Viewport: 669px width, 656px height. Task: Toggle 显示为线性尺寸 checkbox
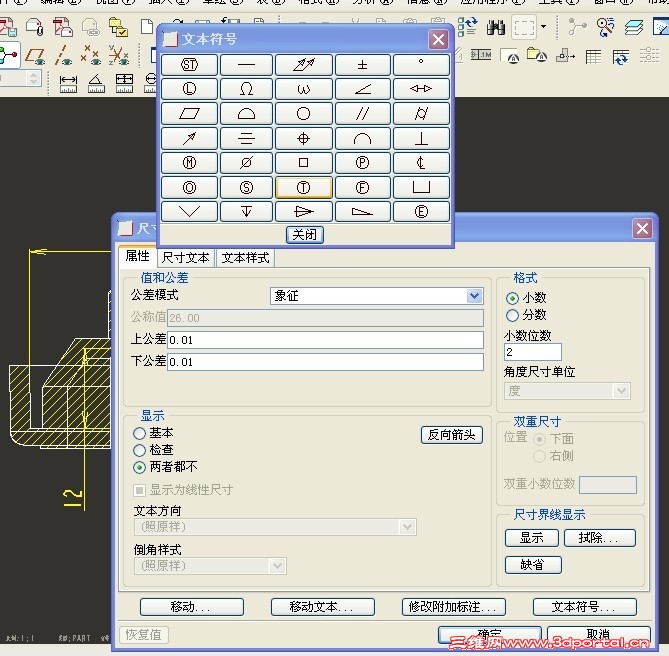(x=139, y=490)
